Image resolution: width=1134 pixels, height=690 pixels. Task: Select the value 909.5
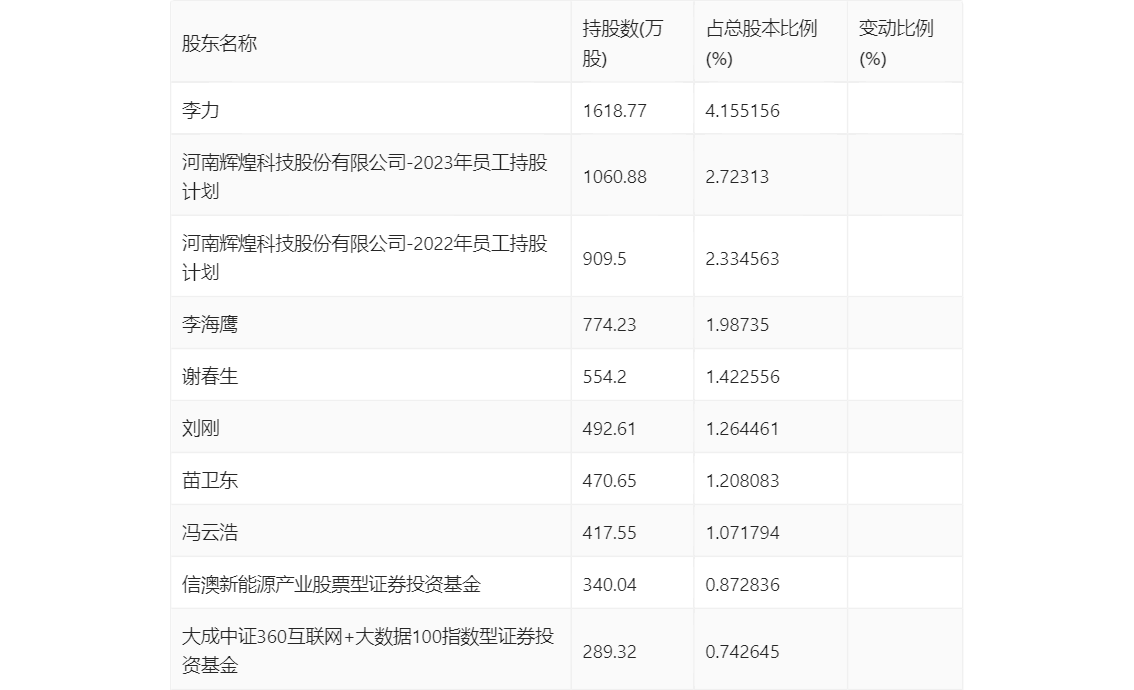tap(604, 258)
